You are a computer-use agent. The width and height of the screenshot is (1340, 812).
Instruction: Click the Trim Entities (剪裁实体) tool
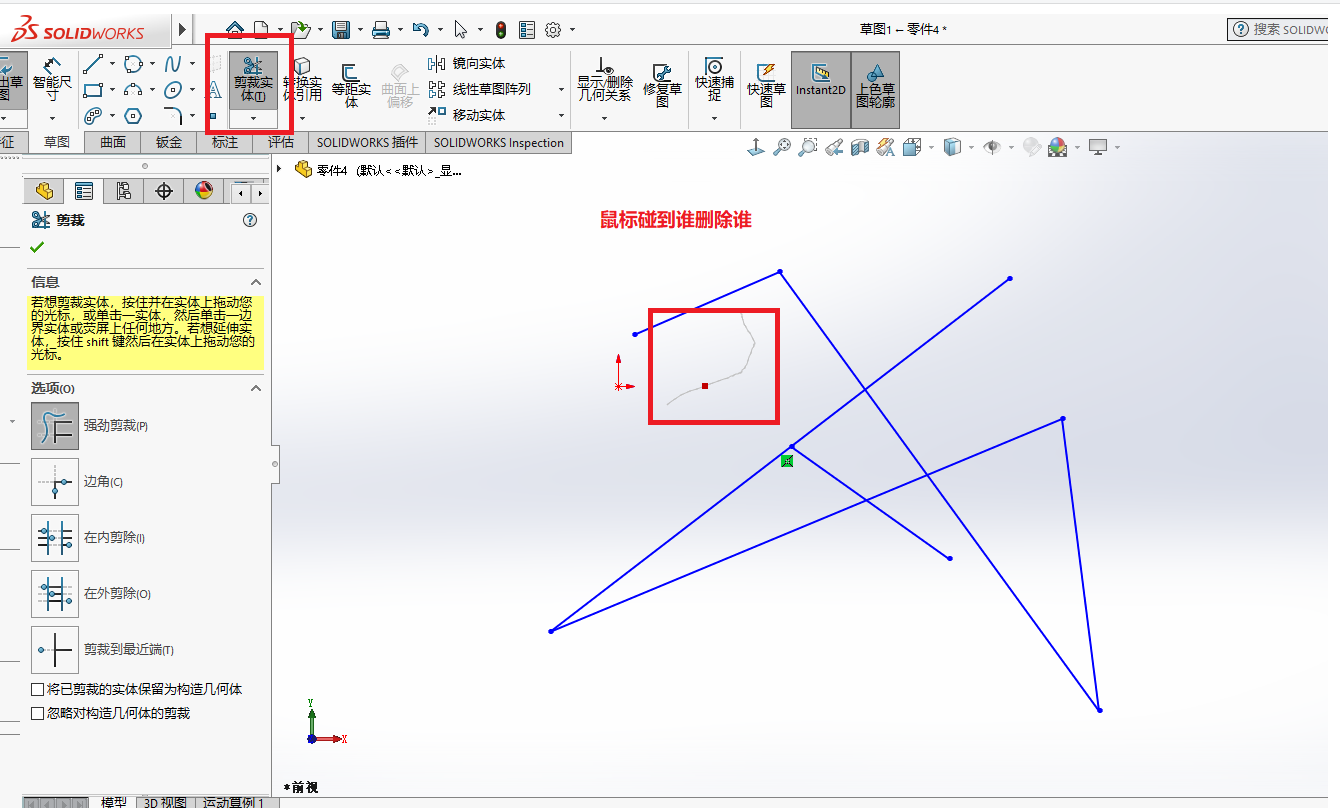click(253, 80)
